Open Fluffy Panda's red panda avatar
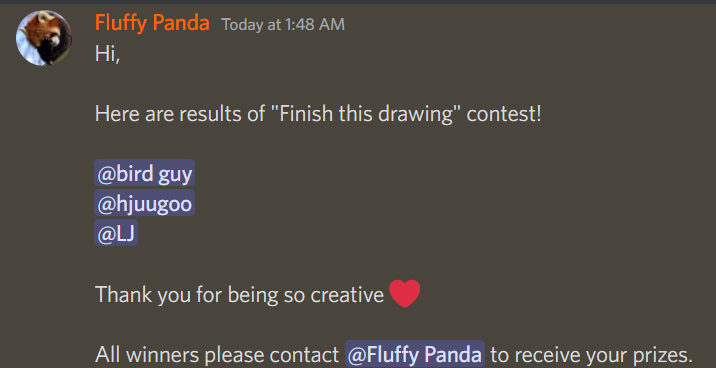The height and width of the screenshot is (368, 716). coord(44,38)
